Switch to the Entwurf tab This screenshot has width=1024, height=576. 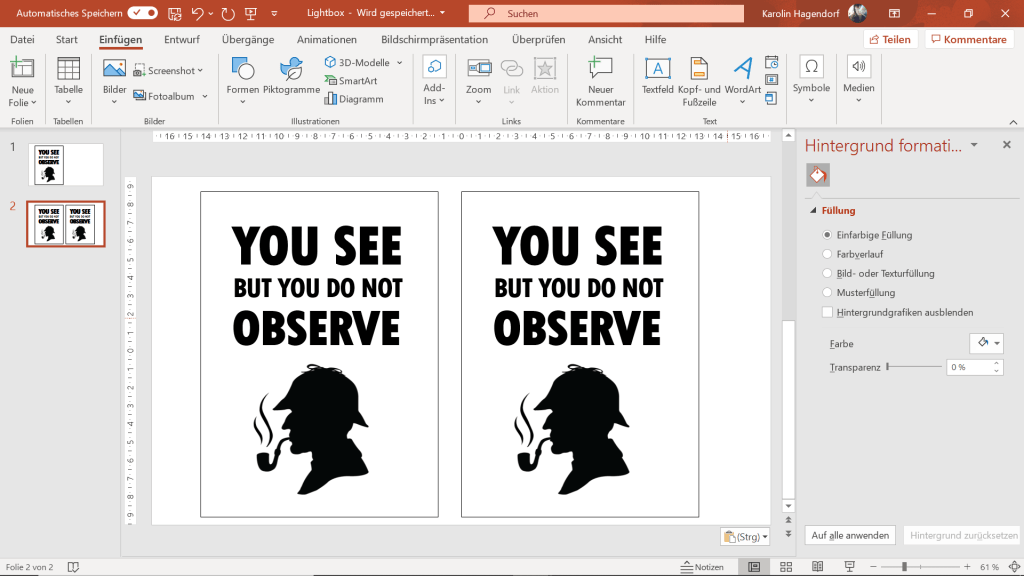181,40
